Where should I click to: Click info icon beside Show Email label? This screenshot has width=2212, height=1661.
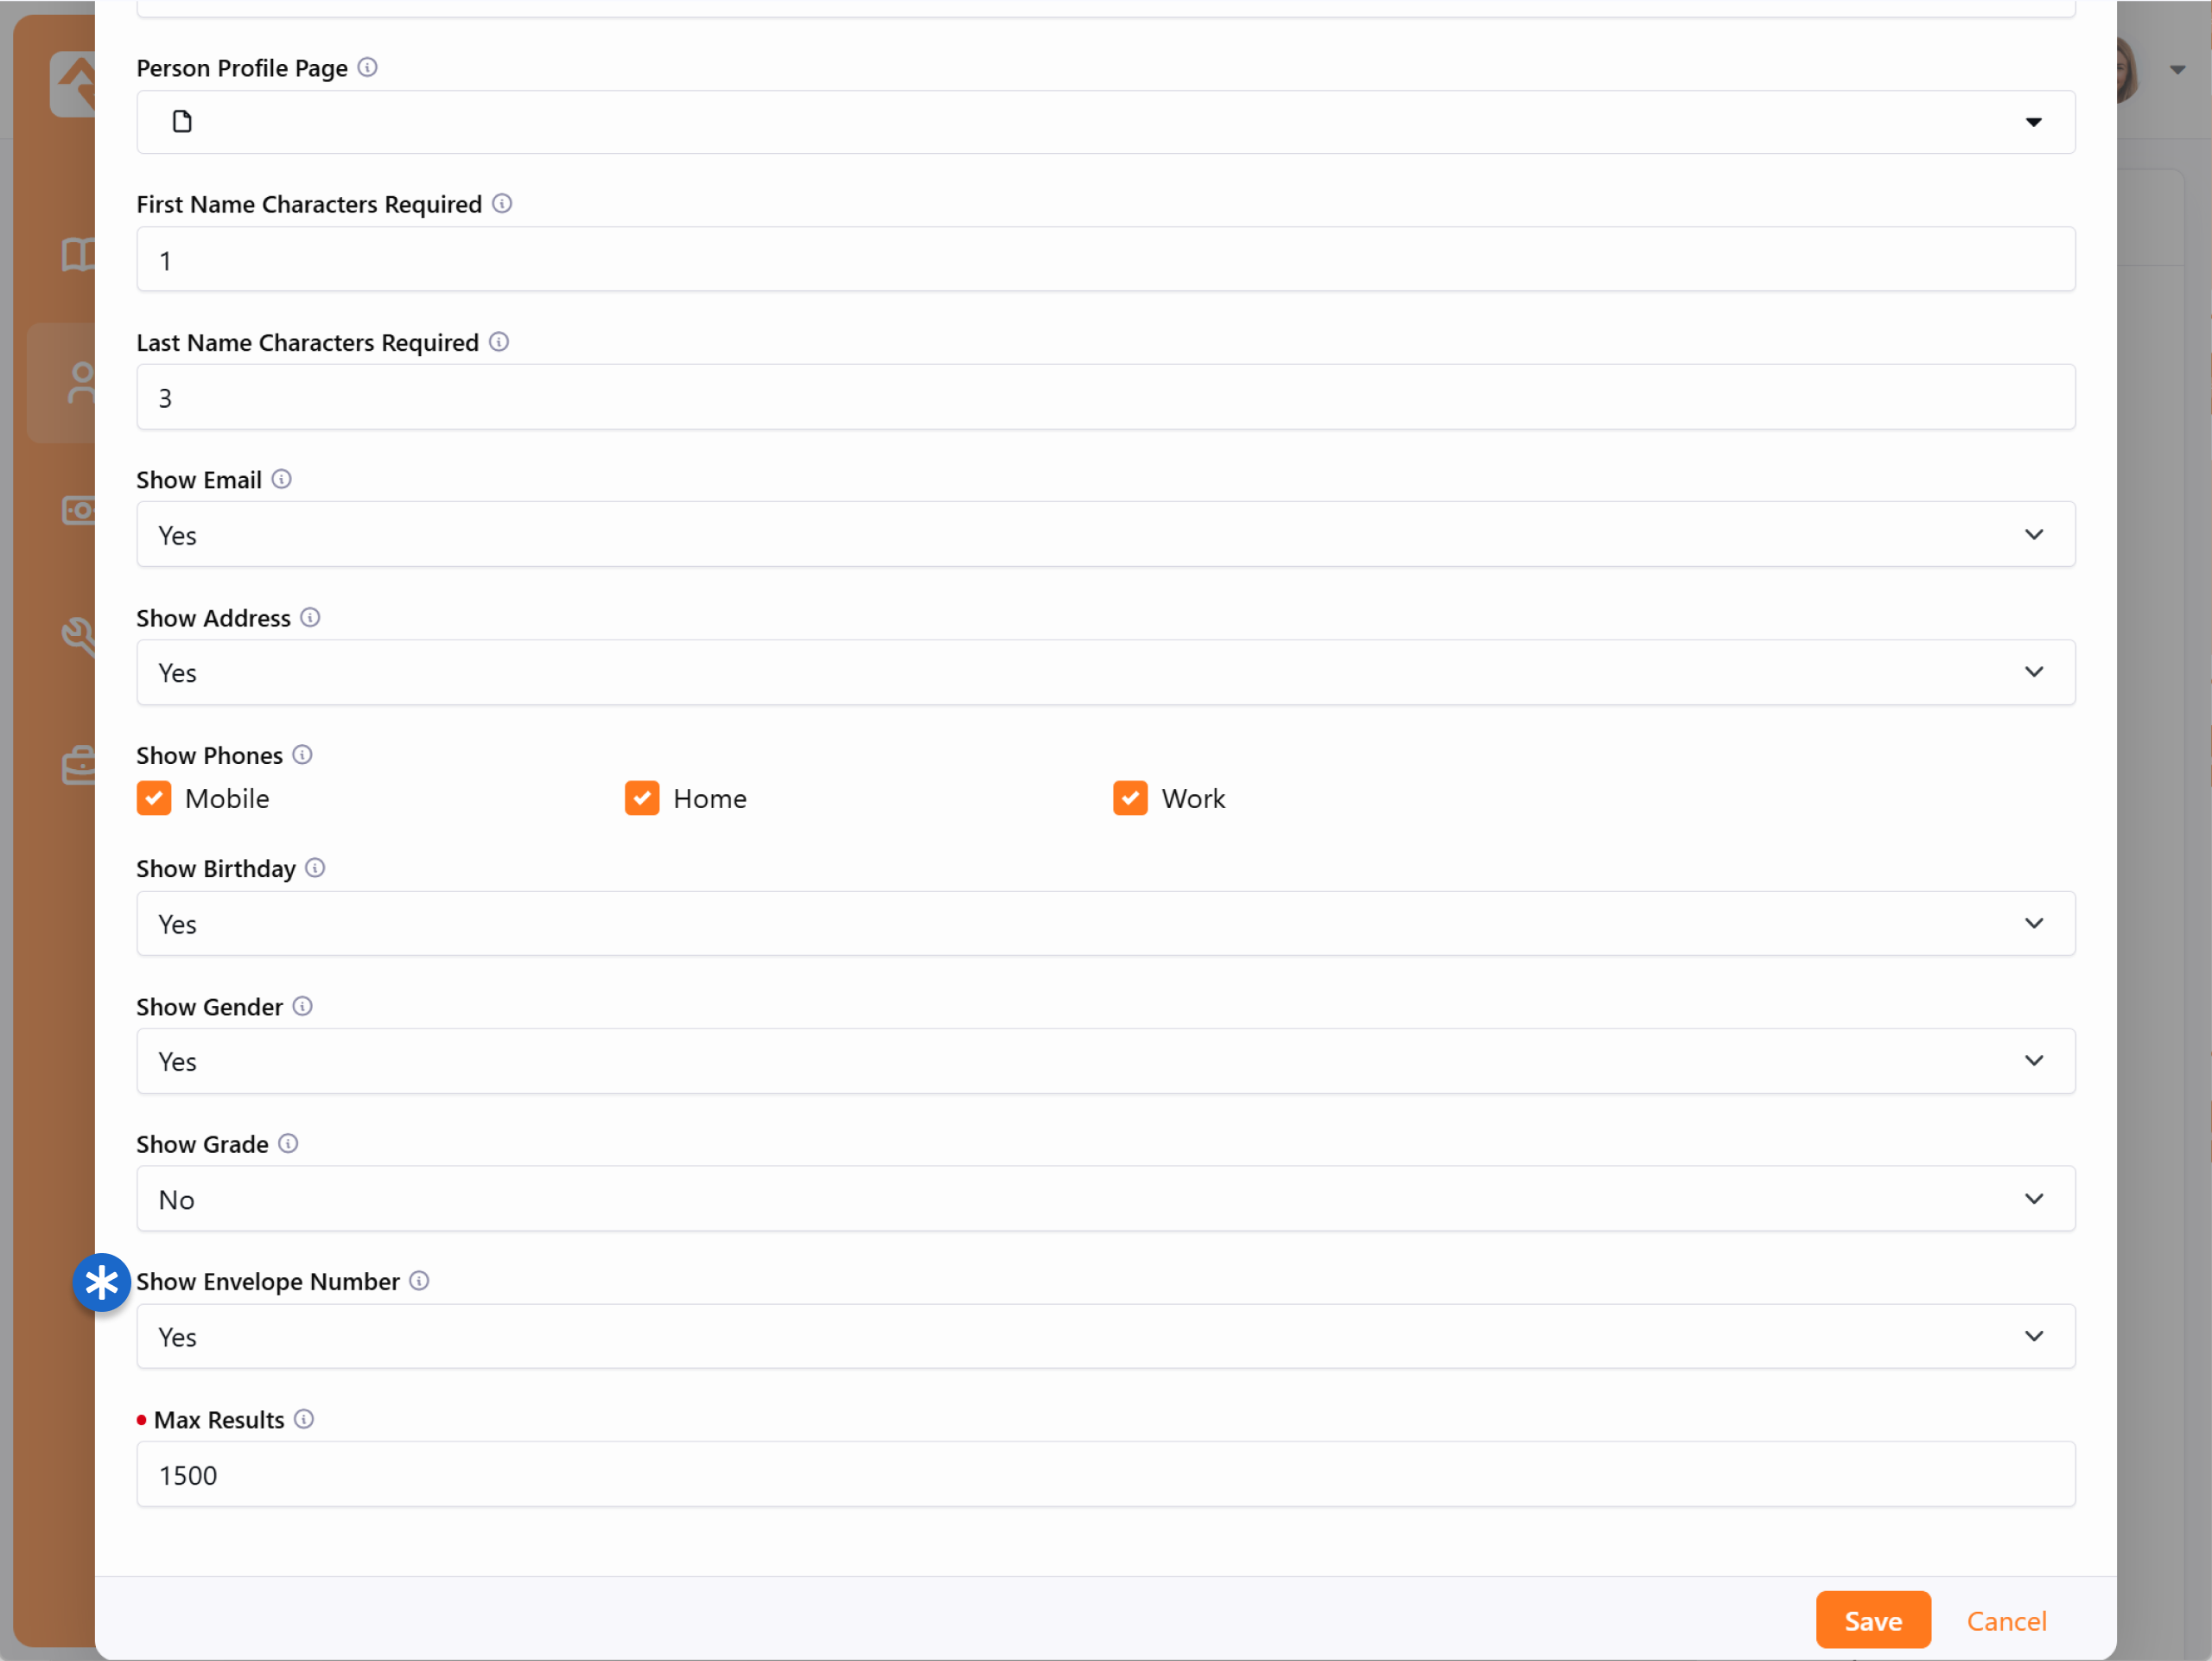click(281, 480)
